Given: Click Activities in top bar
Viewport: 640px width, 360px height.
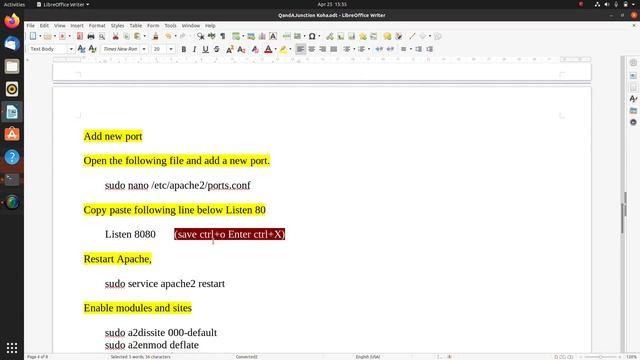Looking at the screenshot, I should [14, 4].
